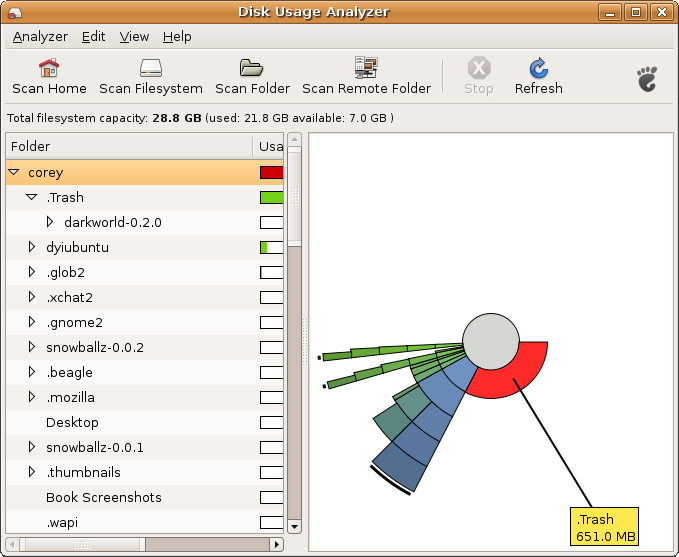Viewport: 679px width, 557px height.
Task: Click the Scan Remote Folder icon
Action: pos(366,69)
